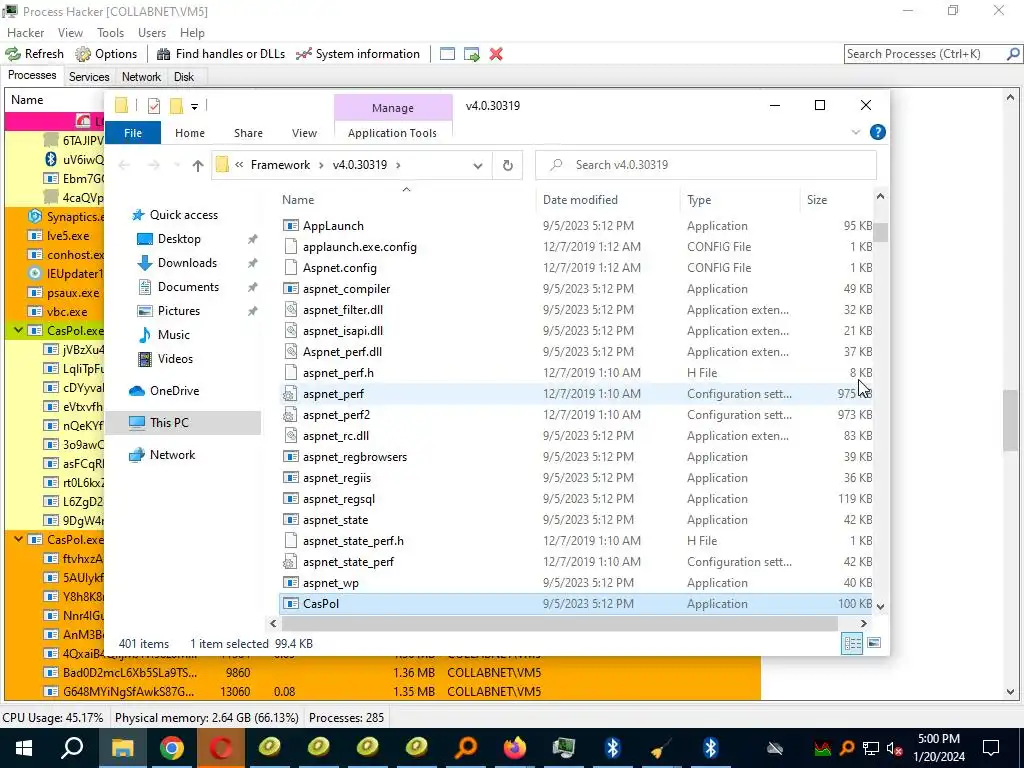Screen dimensions: 1024x768
Task: Click the Explorer horizontal scrollbar
Action: tap(560, 624)
